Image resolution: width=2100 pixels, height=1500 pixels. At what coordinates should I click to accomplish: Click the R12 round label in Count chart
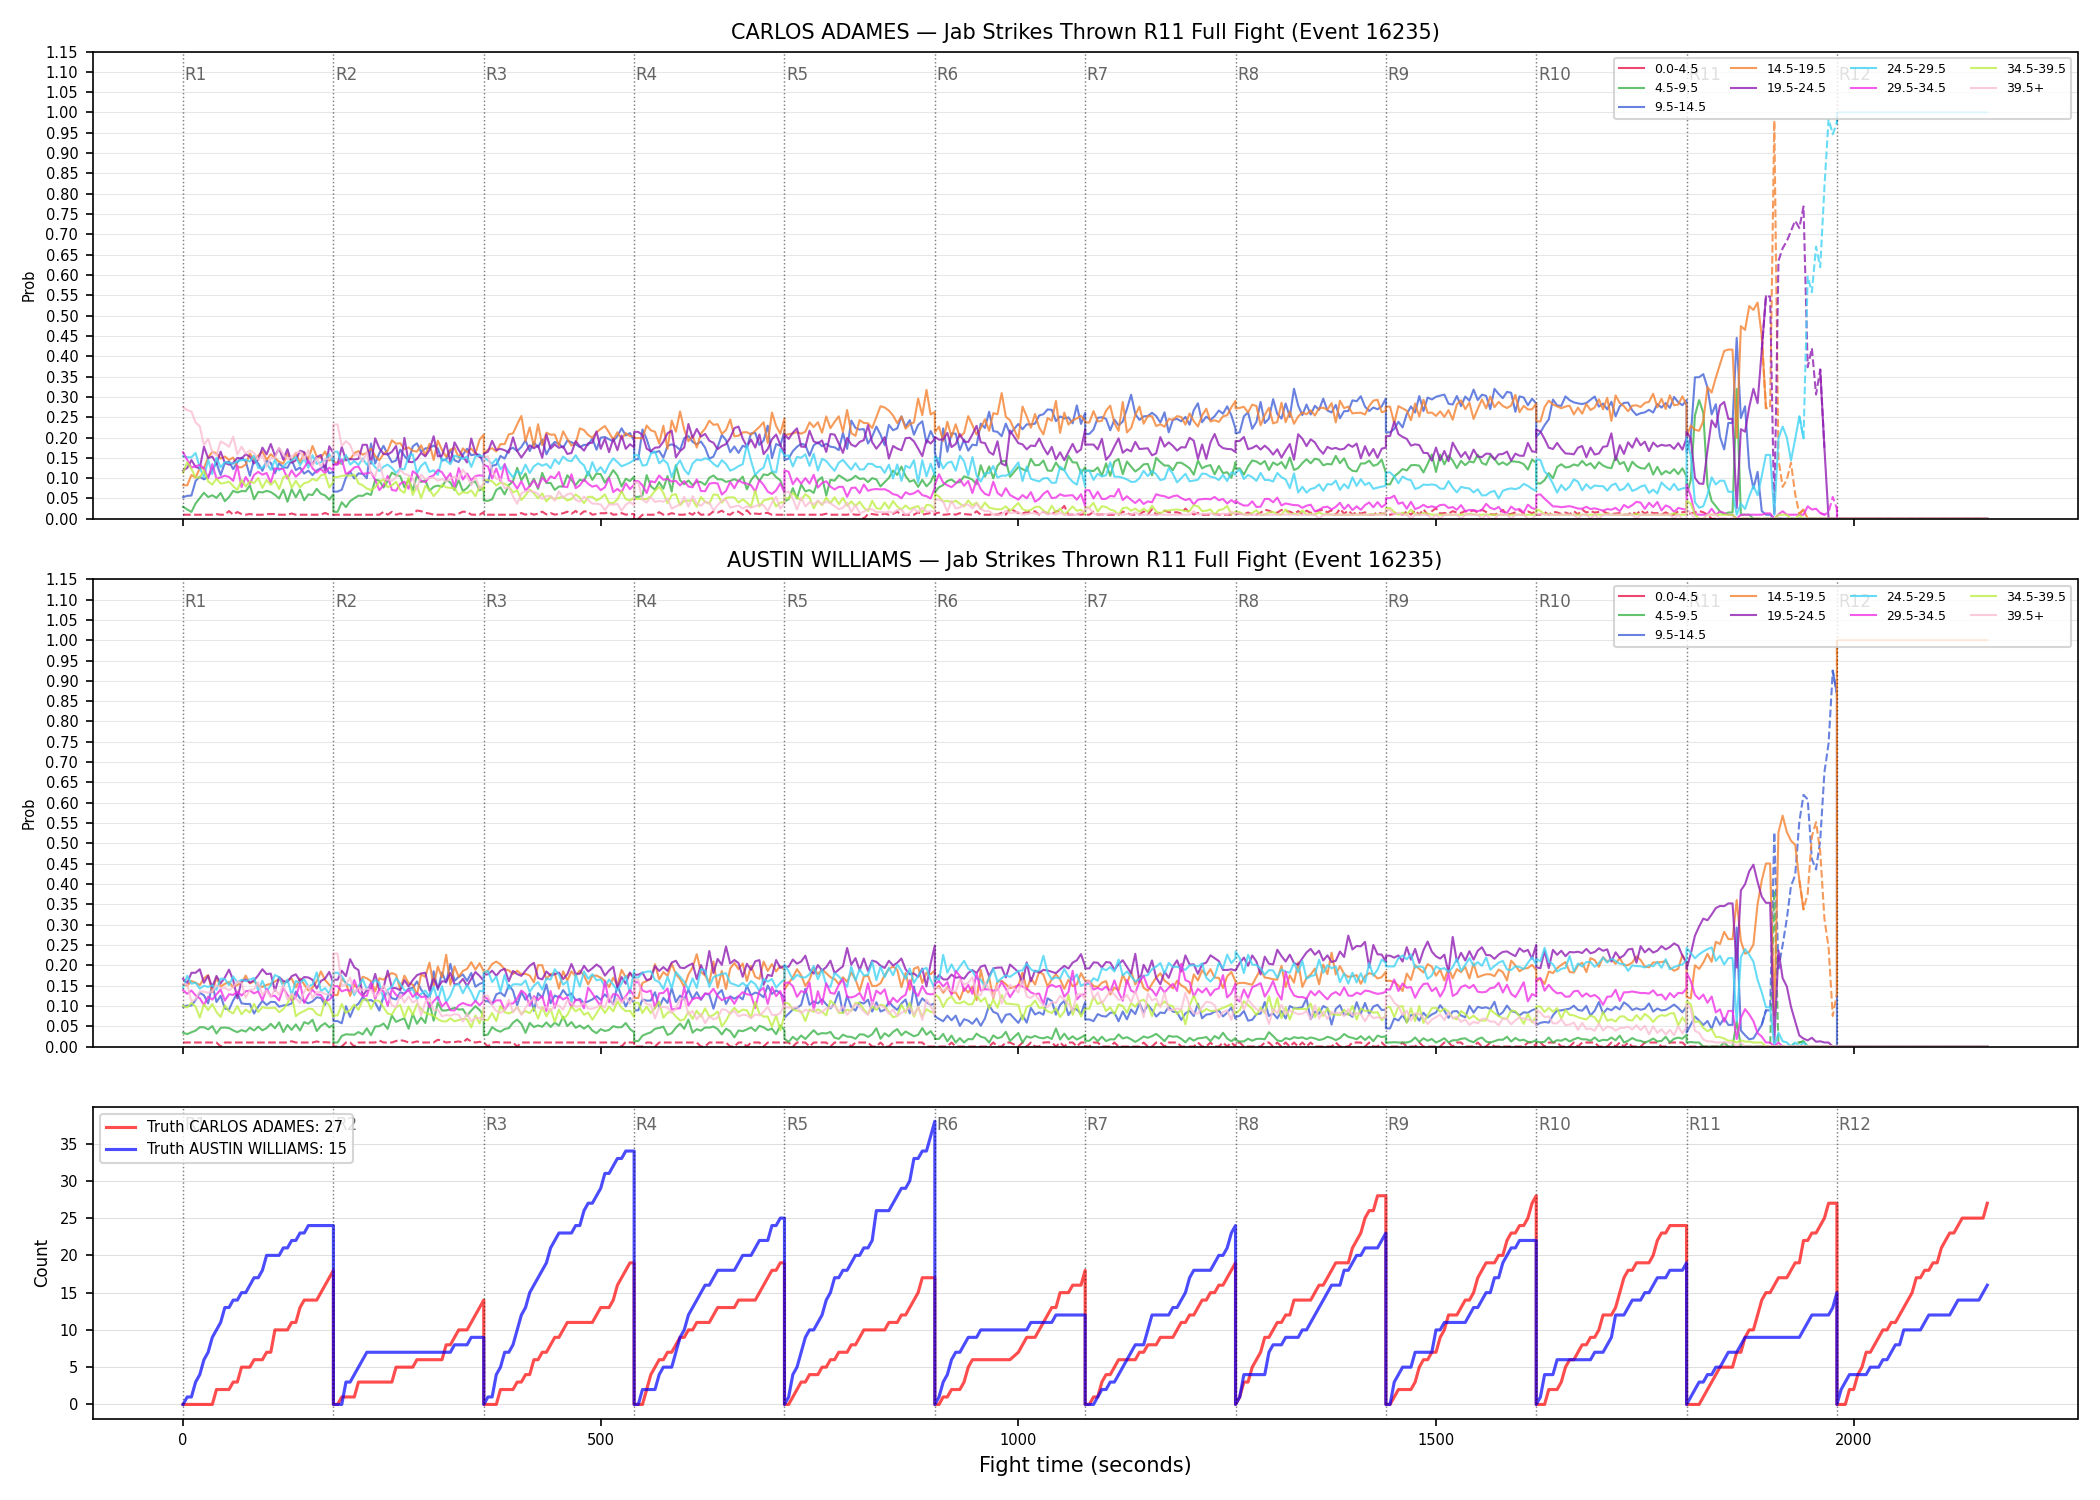pos(1854,1124)
